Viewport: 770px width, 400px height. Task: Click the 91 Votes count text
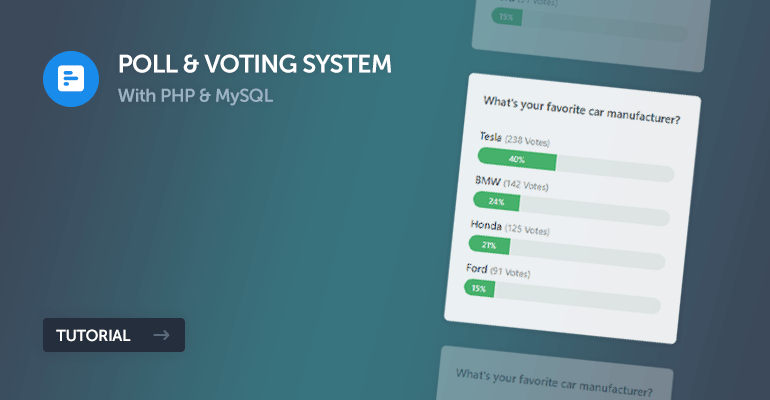(x=510, y=272)
